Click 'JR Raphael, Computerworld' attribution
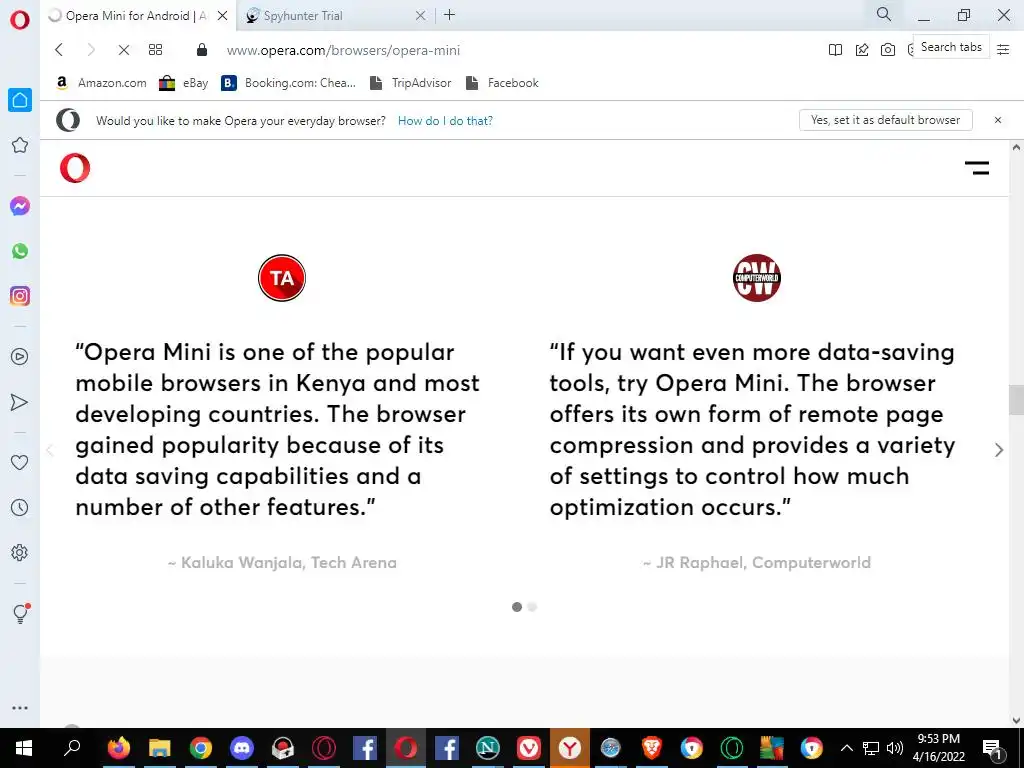Image resolution: width=1024 pixels, height=768 pixels. click(757, 563)
